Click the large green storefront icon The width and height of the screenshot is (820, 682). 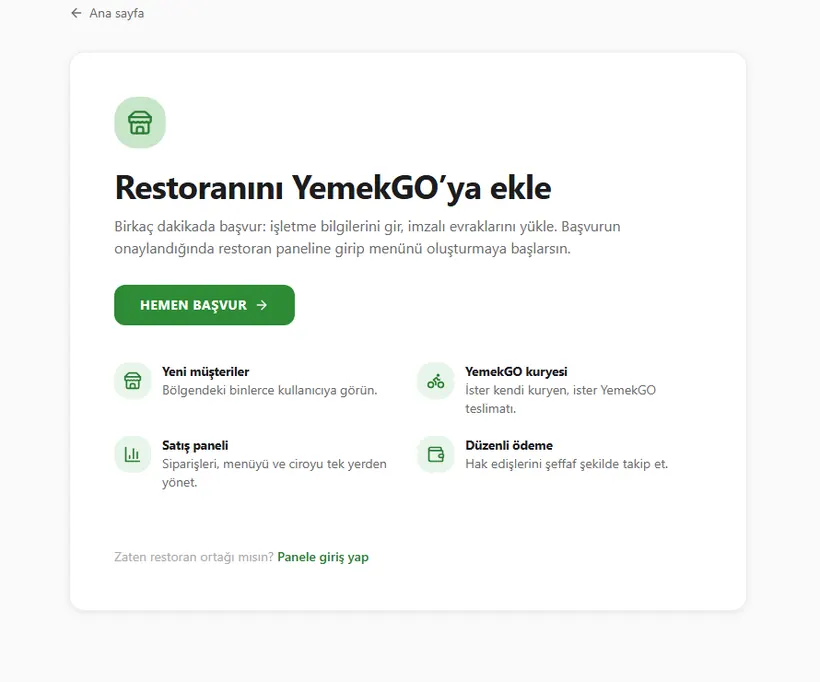[140, 122]
